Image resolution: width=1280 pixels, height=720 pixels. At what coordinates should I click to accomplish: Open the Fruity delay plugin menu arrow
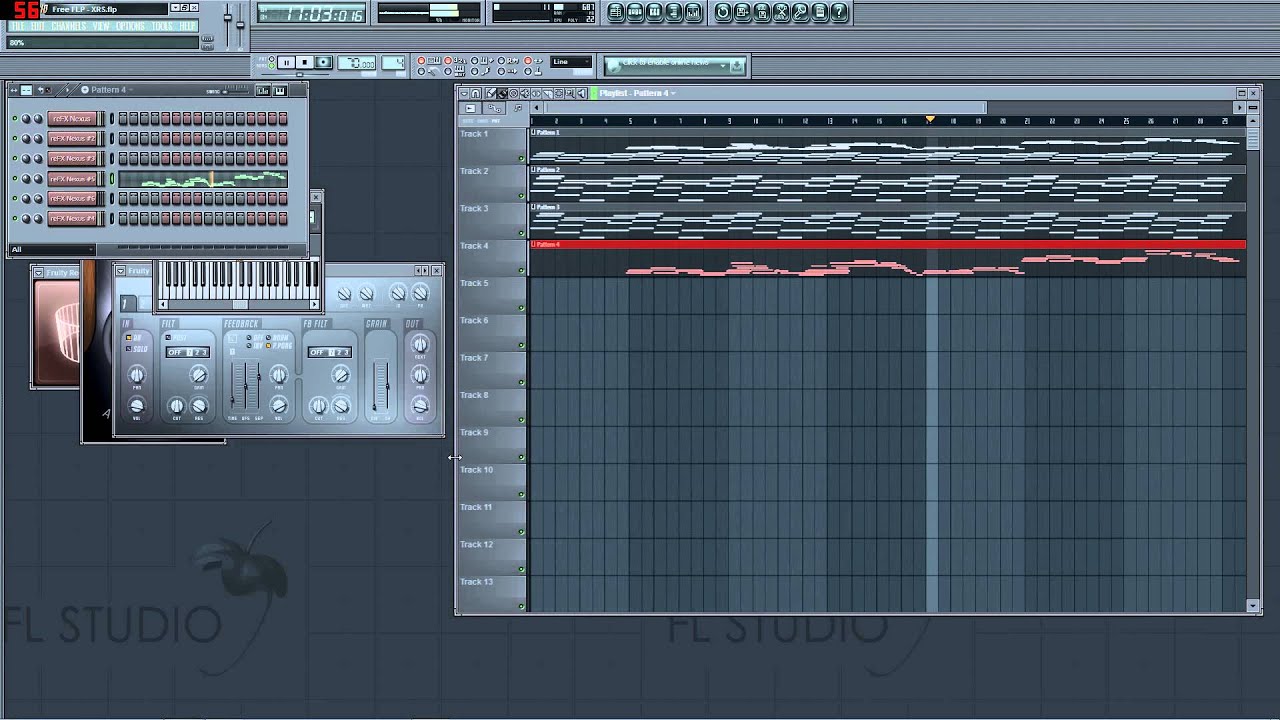[x=120, y=270]
